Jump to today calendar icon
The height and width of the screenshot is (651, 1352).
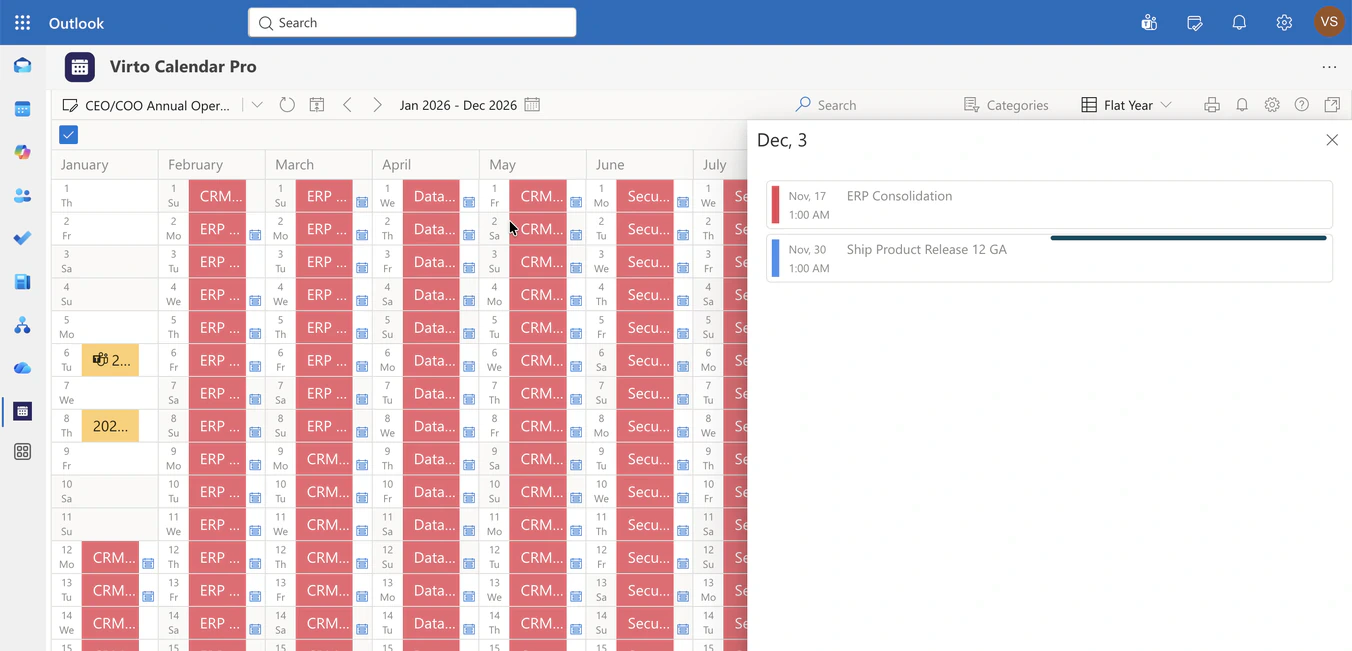point(317,105)
